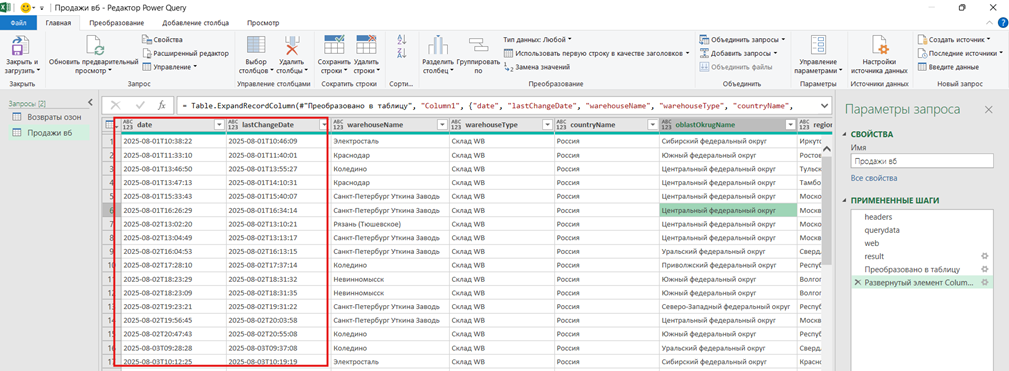Open filter dropdown of warehouseName column
The image size is (1009, 371).
442,125
